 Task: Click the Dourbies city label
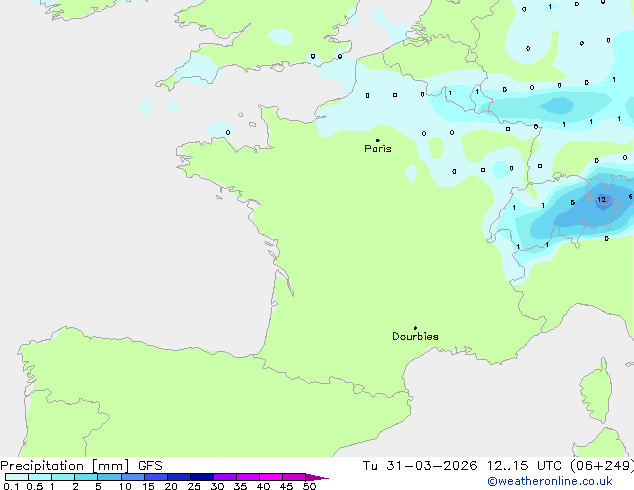[x=415, y=336]
